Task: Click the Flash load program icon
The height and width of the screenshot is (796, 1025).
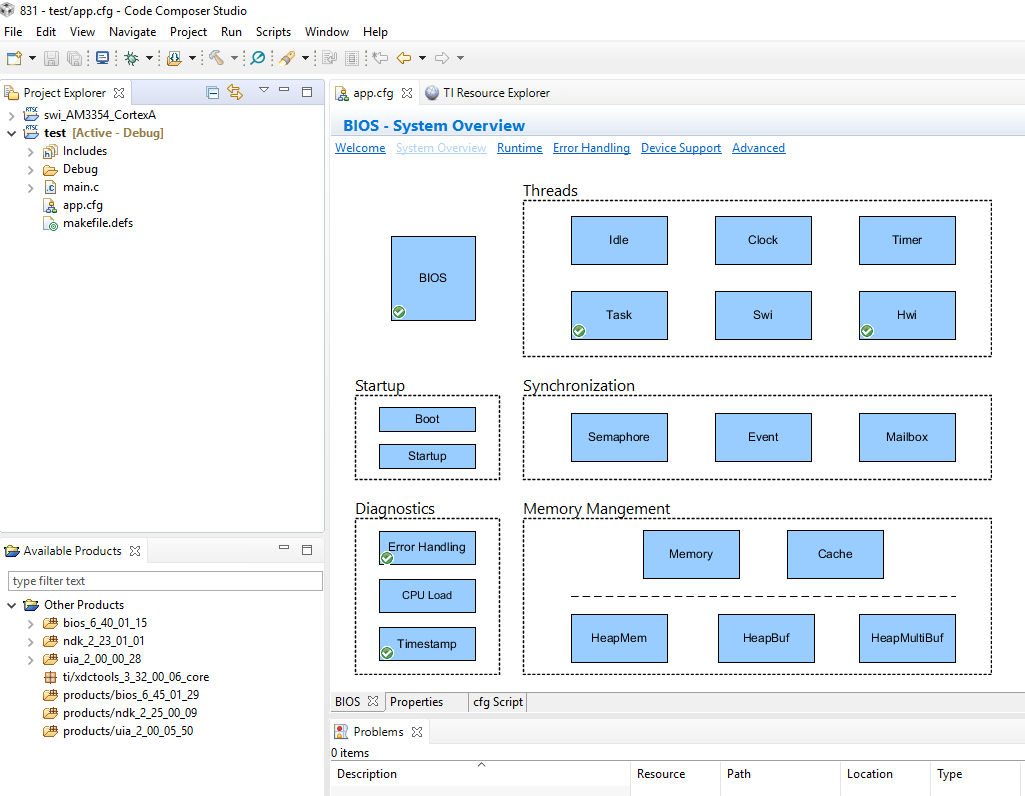Action: pos(174,58)
